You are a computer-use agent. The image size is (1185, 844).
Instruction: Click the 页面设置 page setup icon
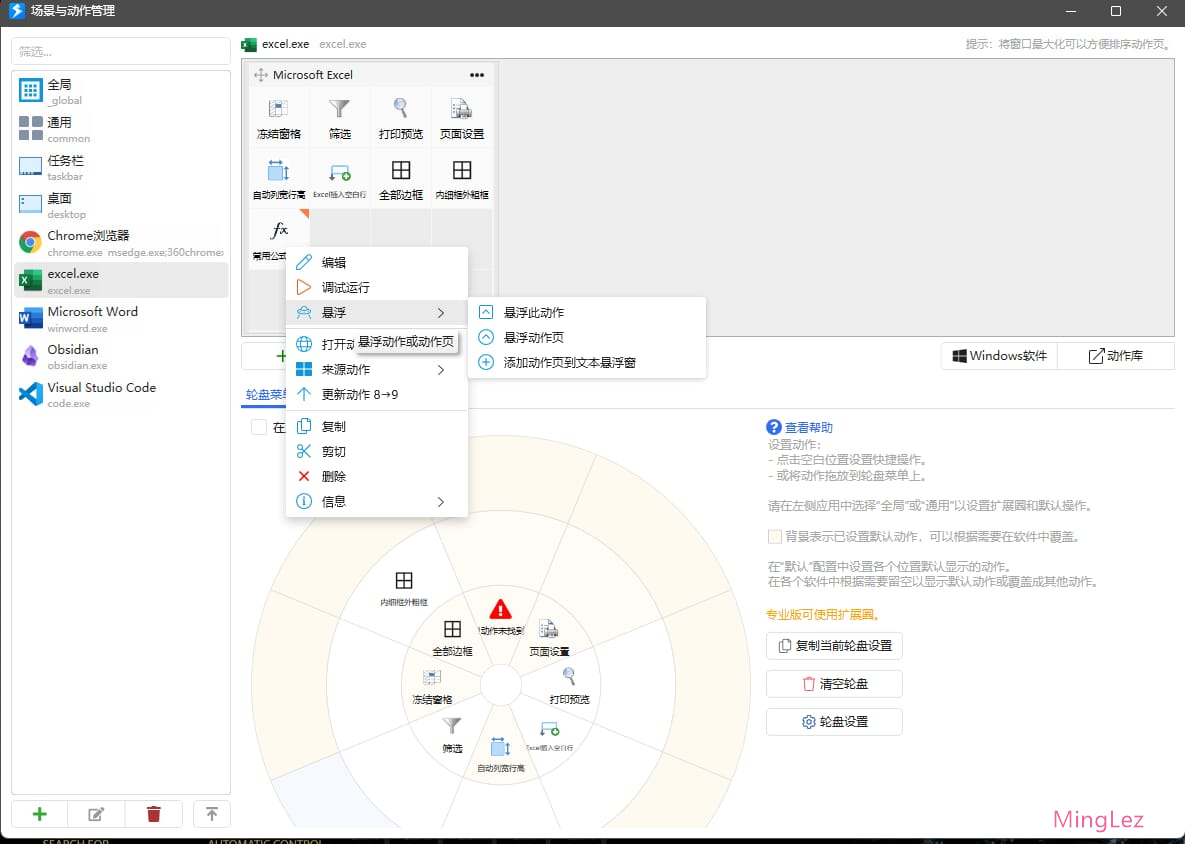coord(461,115)
